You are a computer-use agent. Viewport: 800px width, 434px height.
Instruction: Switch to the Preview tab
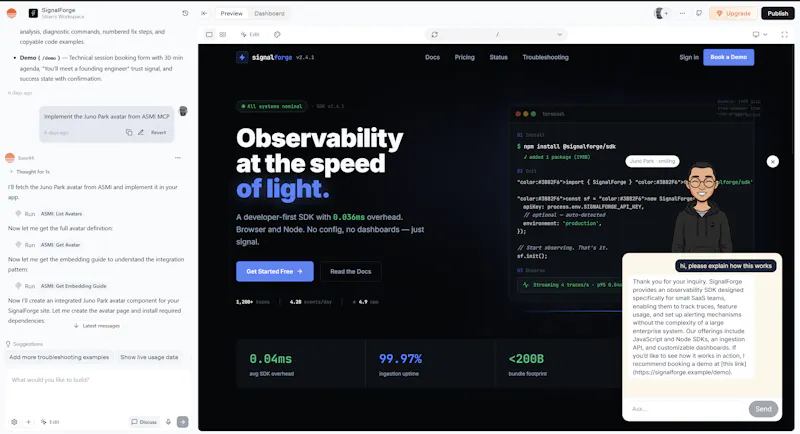(x=232, y=13)
